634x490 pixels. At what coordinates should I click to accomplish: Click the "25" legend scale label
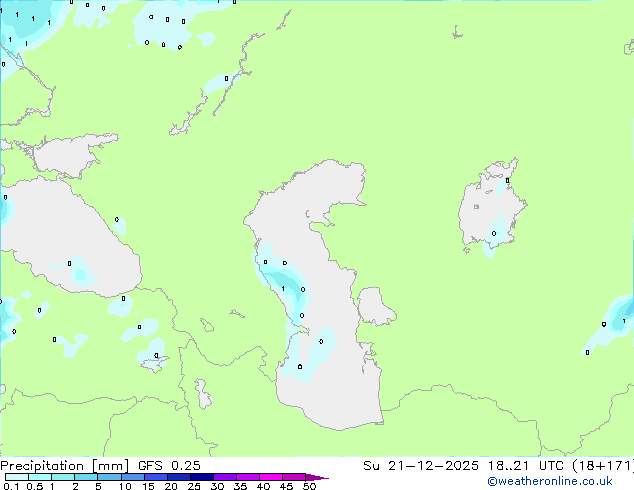pyautogui.click(x=194, y=486)
